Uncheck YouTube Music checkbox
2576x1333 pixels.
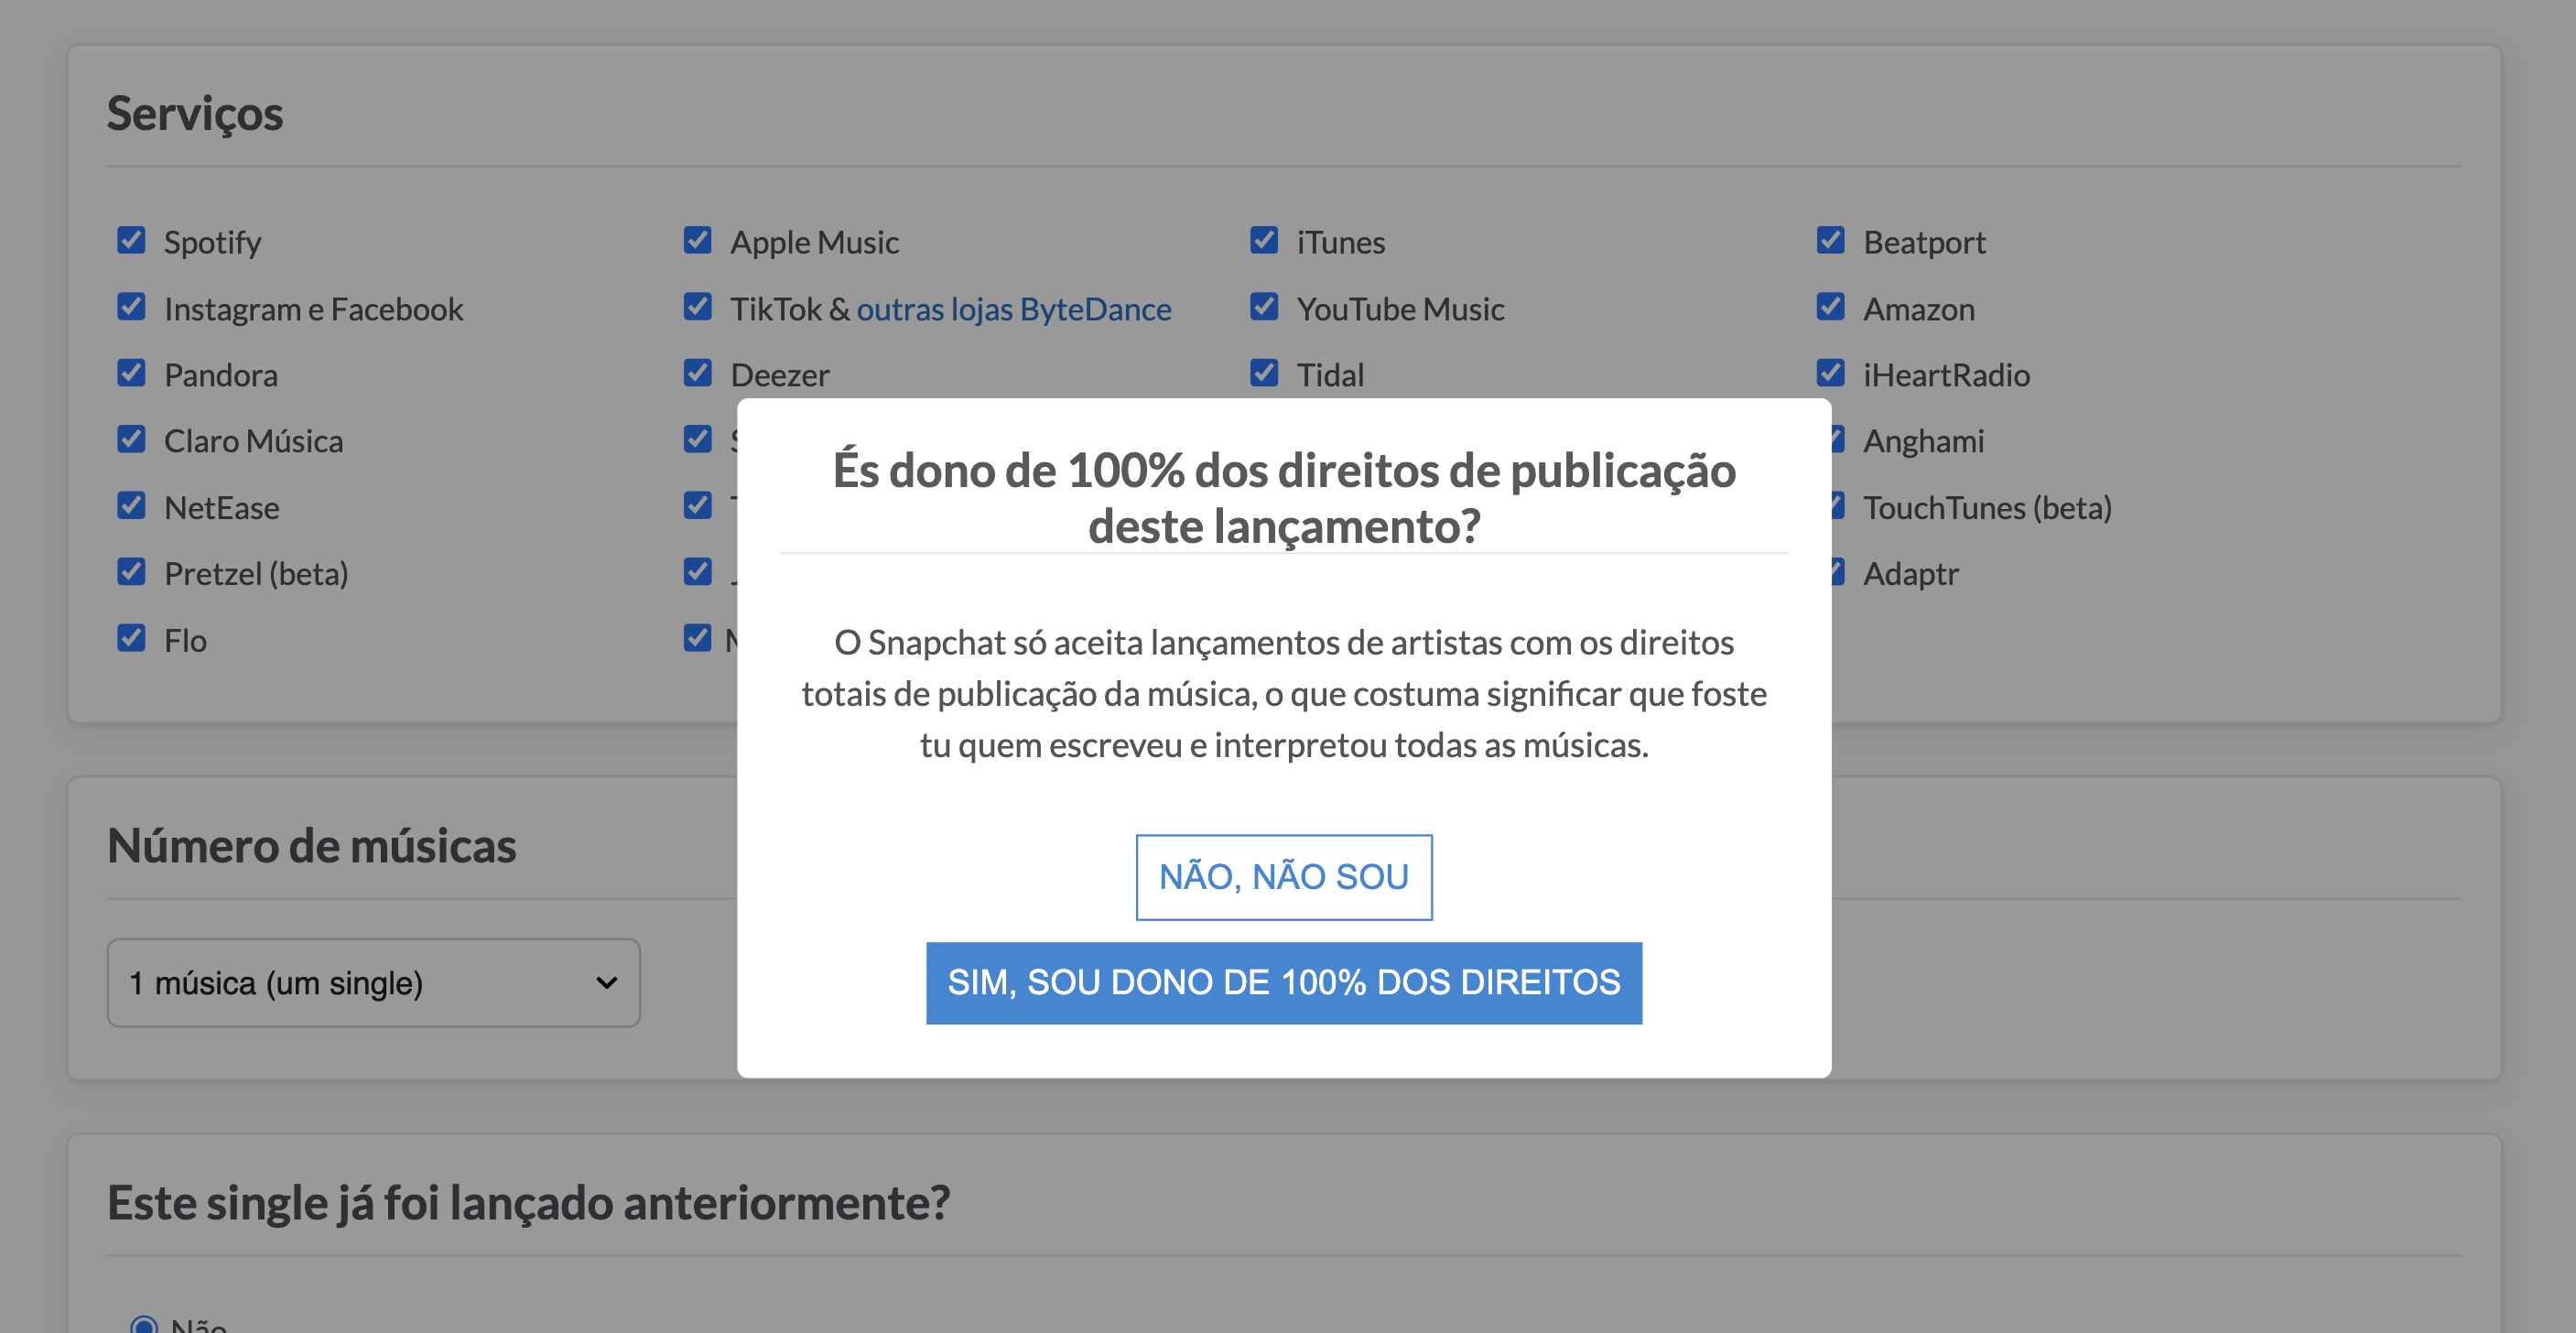coord(1264,306)
